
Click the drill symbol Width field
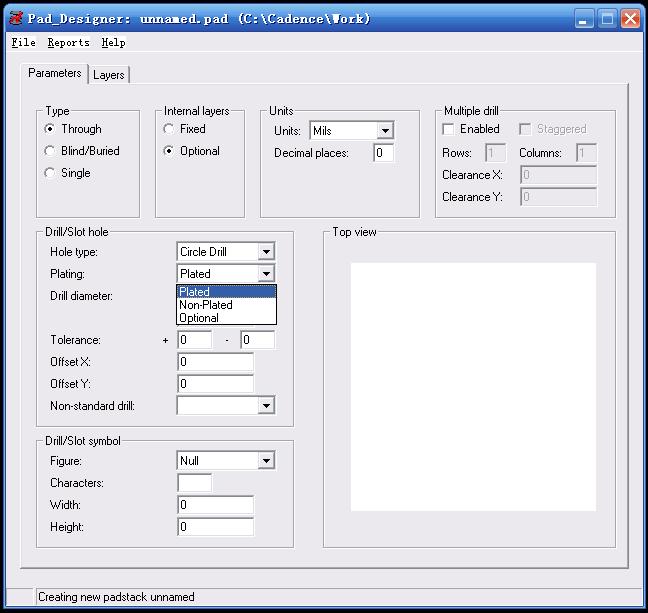215,505
